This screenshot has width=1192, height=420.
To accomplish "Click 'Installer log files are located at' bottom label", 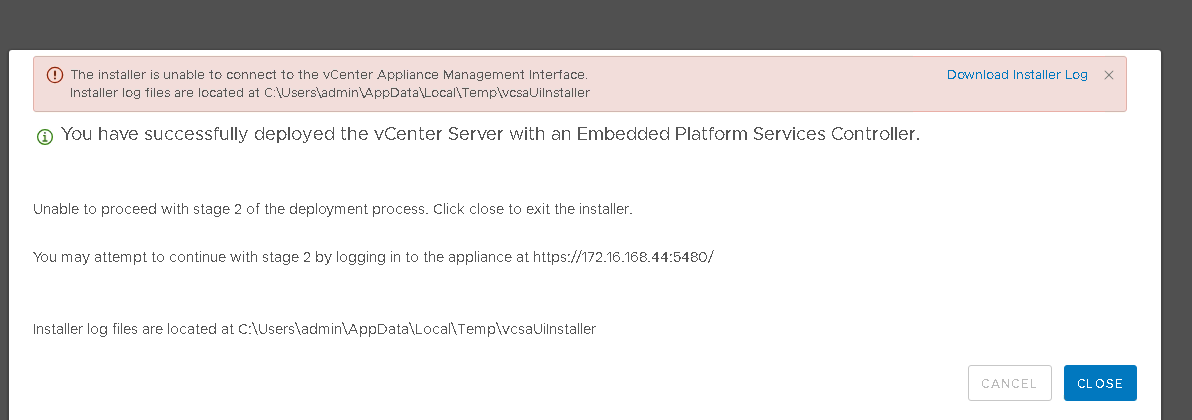I will click(133, 329).
